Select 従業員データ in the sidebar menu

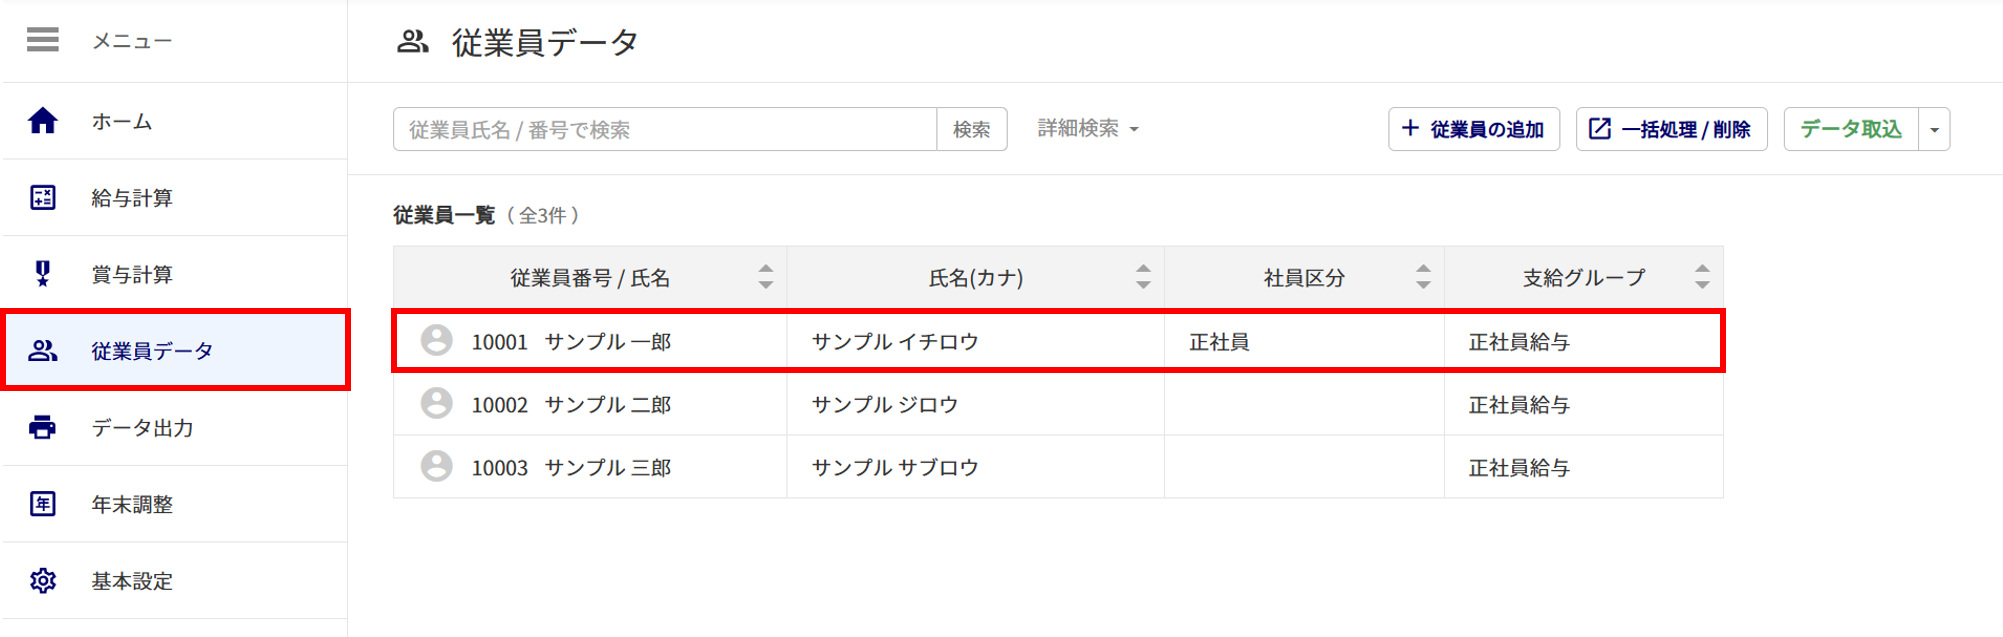tap(175, 350)
